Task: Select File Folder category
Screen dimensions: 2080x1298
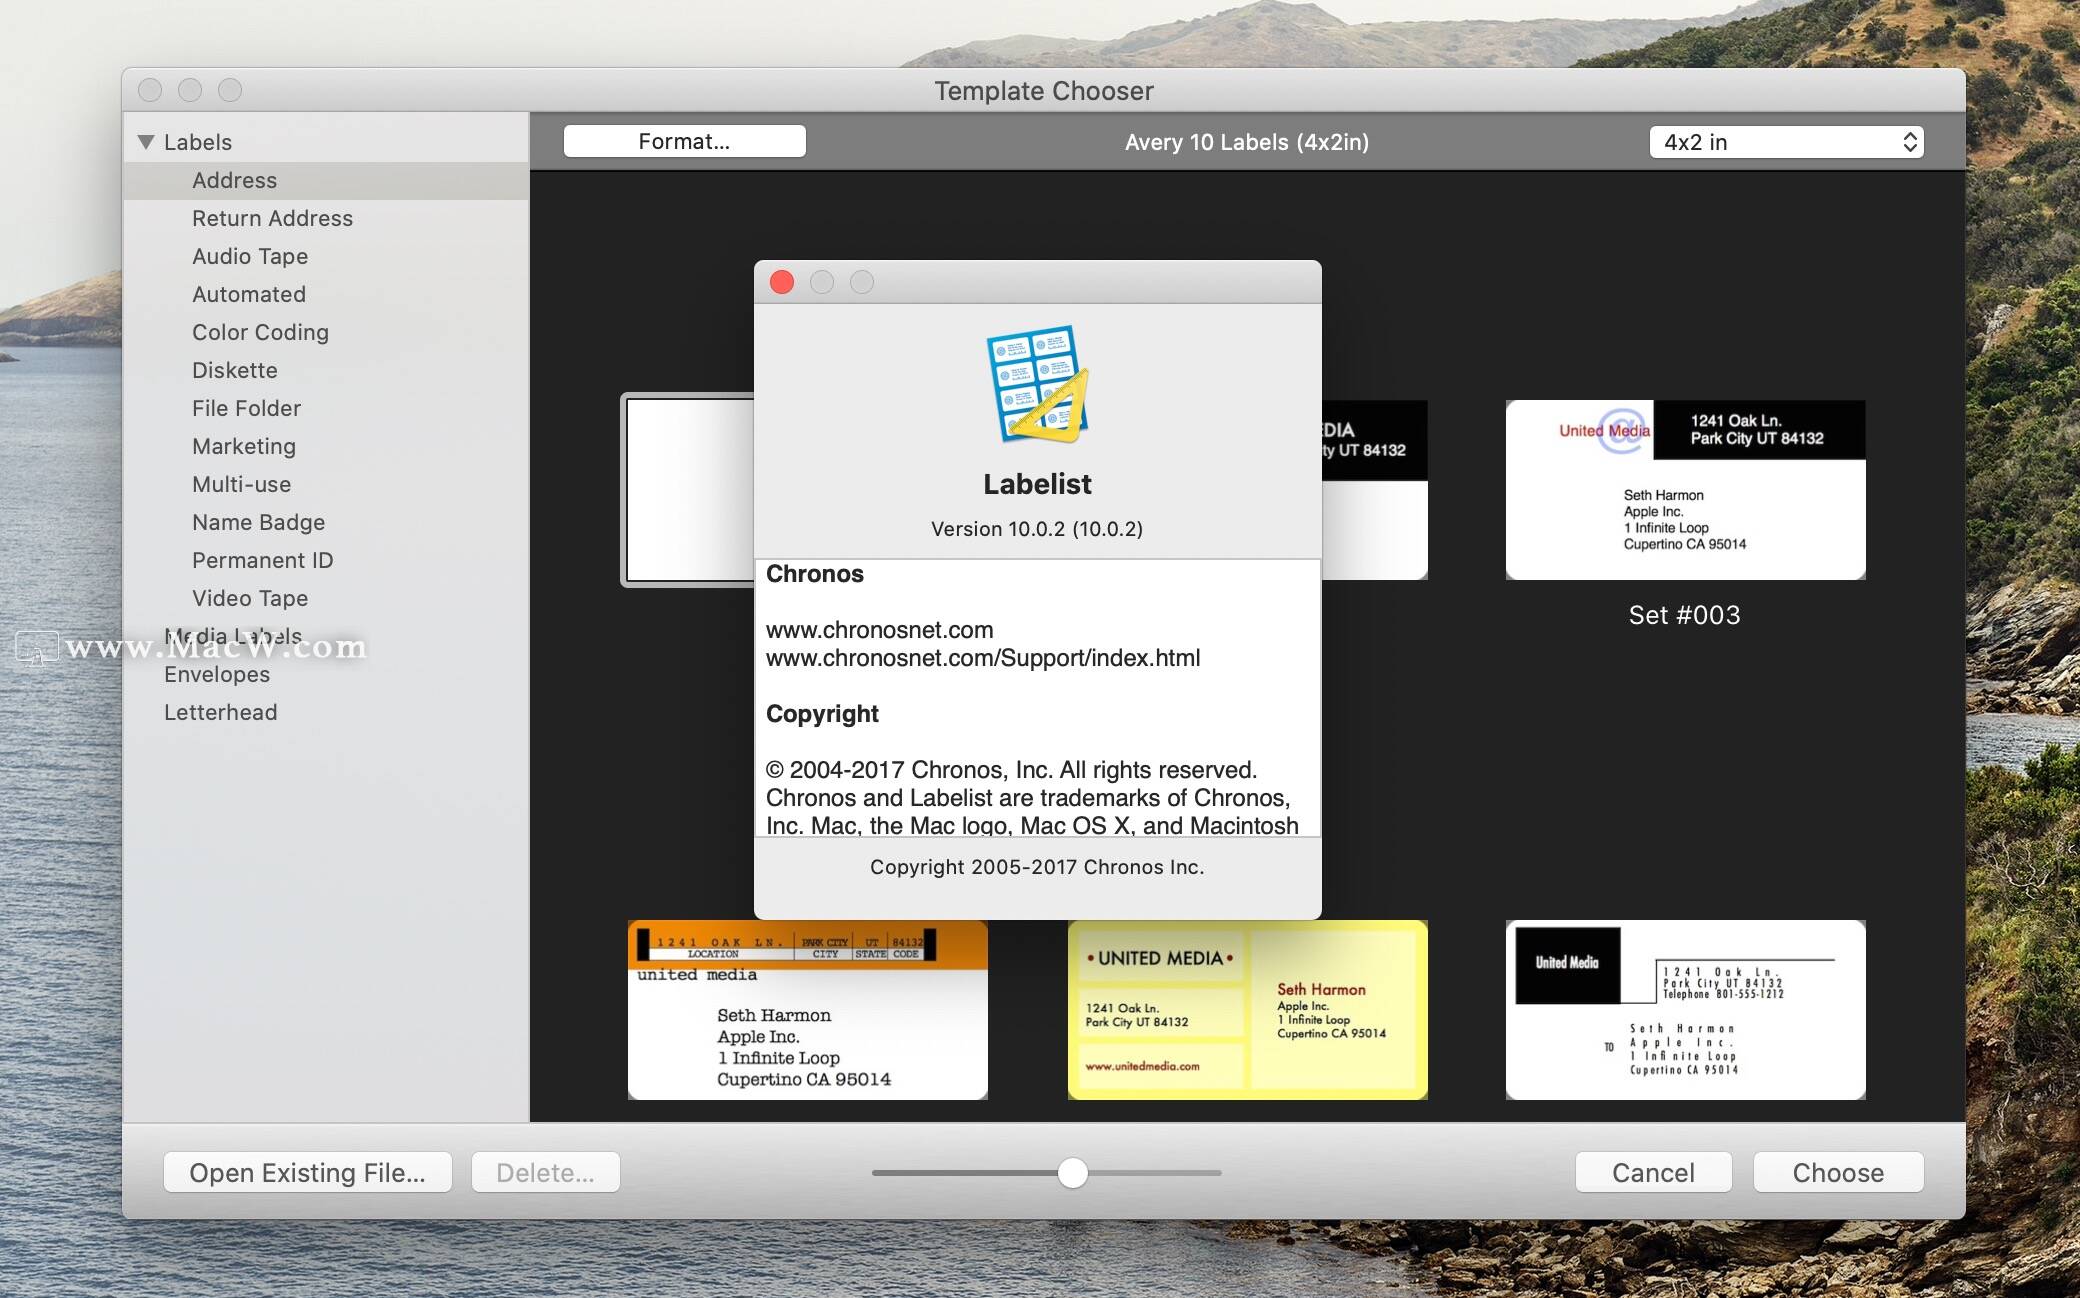Action: click(x=246, y=408)
